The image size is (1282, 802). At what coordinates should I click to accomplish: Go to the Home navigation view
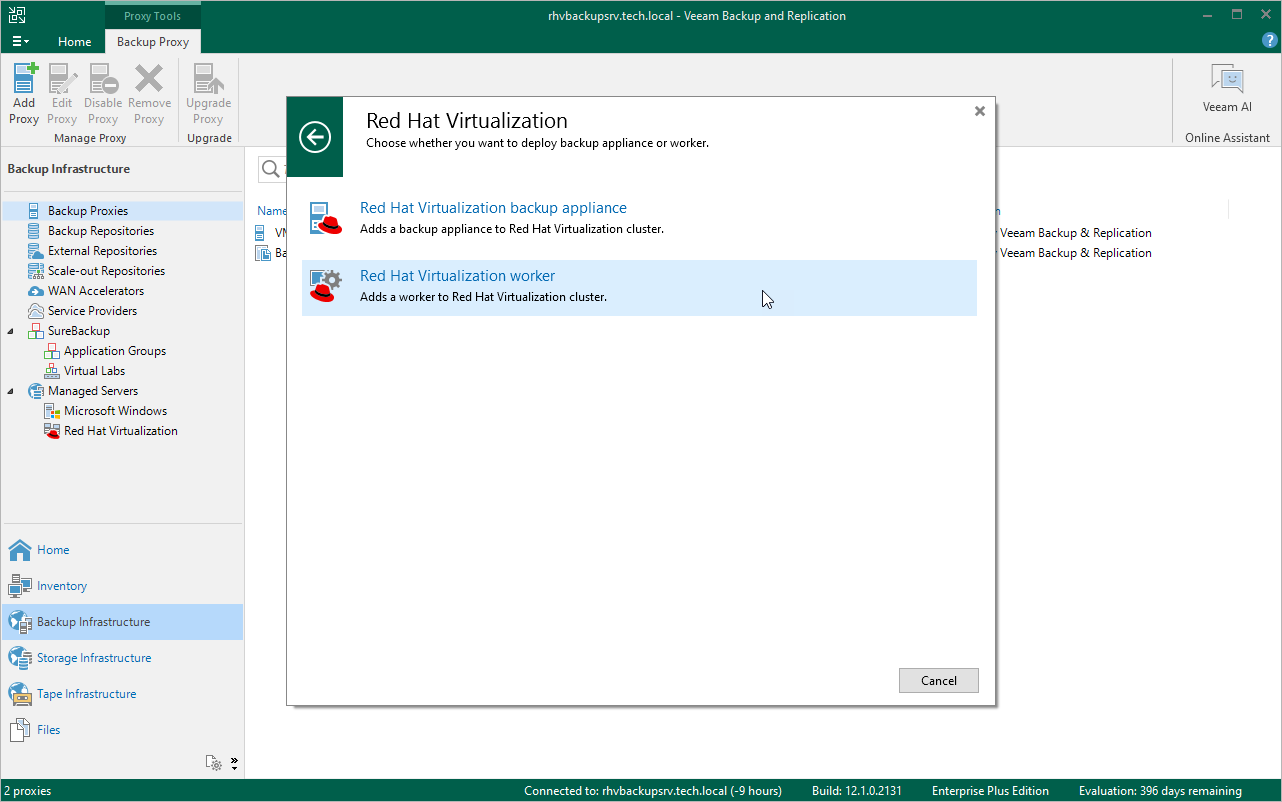click(x=122, y=550)
